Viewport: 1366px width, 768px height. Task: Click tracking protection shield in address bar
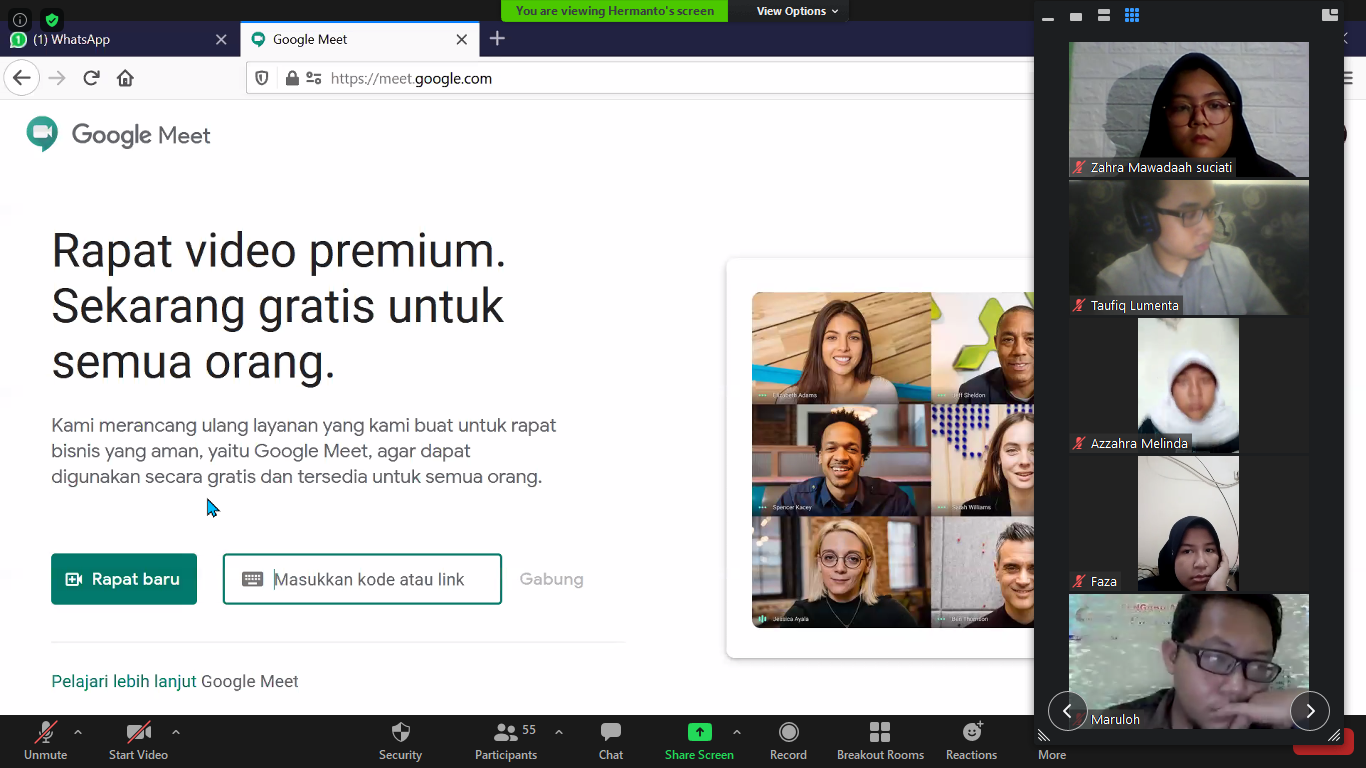pos(262,78)
